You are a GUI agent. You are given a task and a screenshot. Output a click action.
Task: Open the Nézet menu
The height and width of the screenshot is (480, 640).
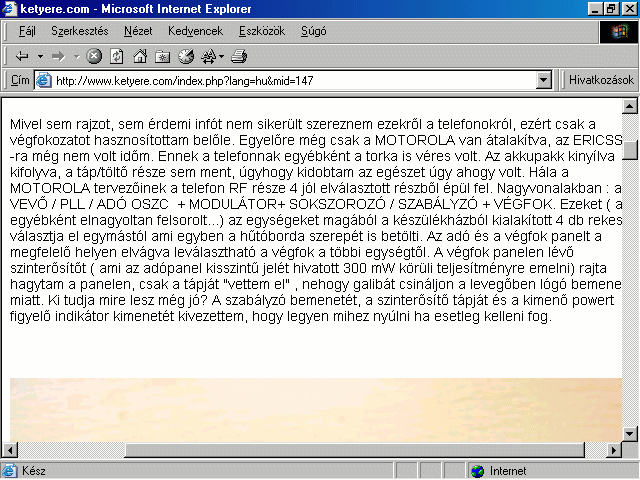(x=138, y=31)
